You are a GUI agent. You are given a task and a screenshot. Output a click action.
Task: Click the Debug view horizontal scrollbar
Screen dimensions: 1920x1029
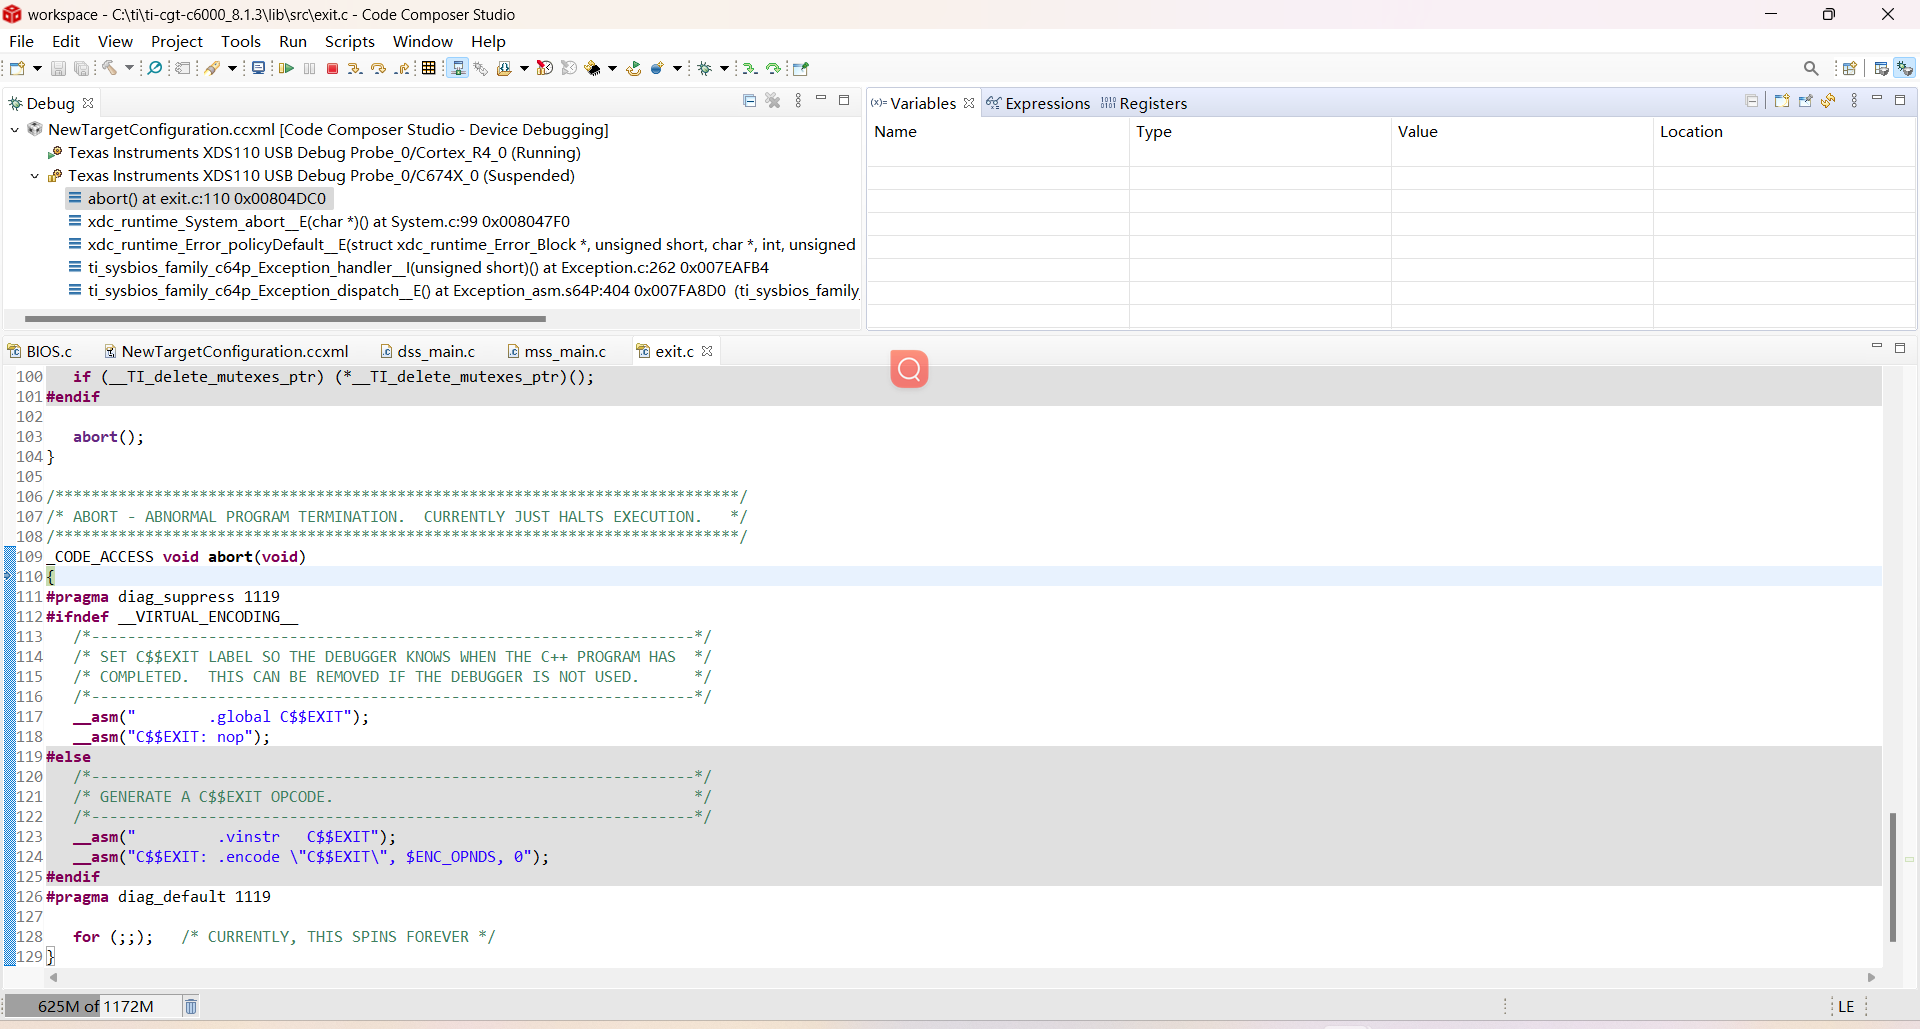pyautogui.click(x=285, y=319)
